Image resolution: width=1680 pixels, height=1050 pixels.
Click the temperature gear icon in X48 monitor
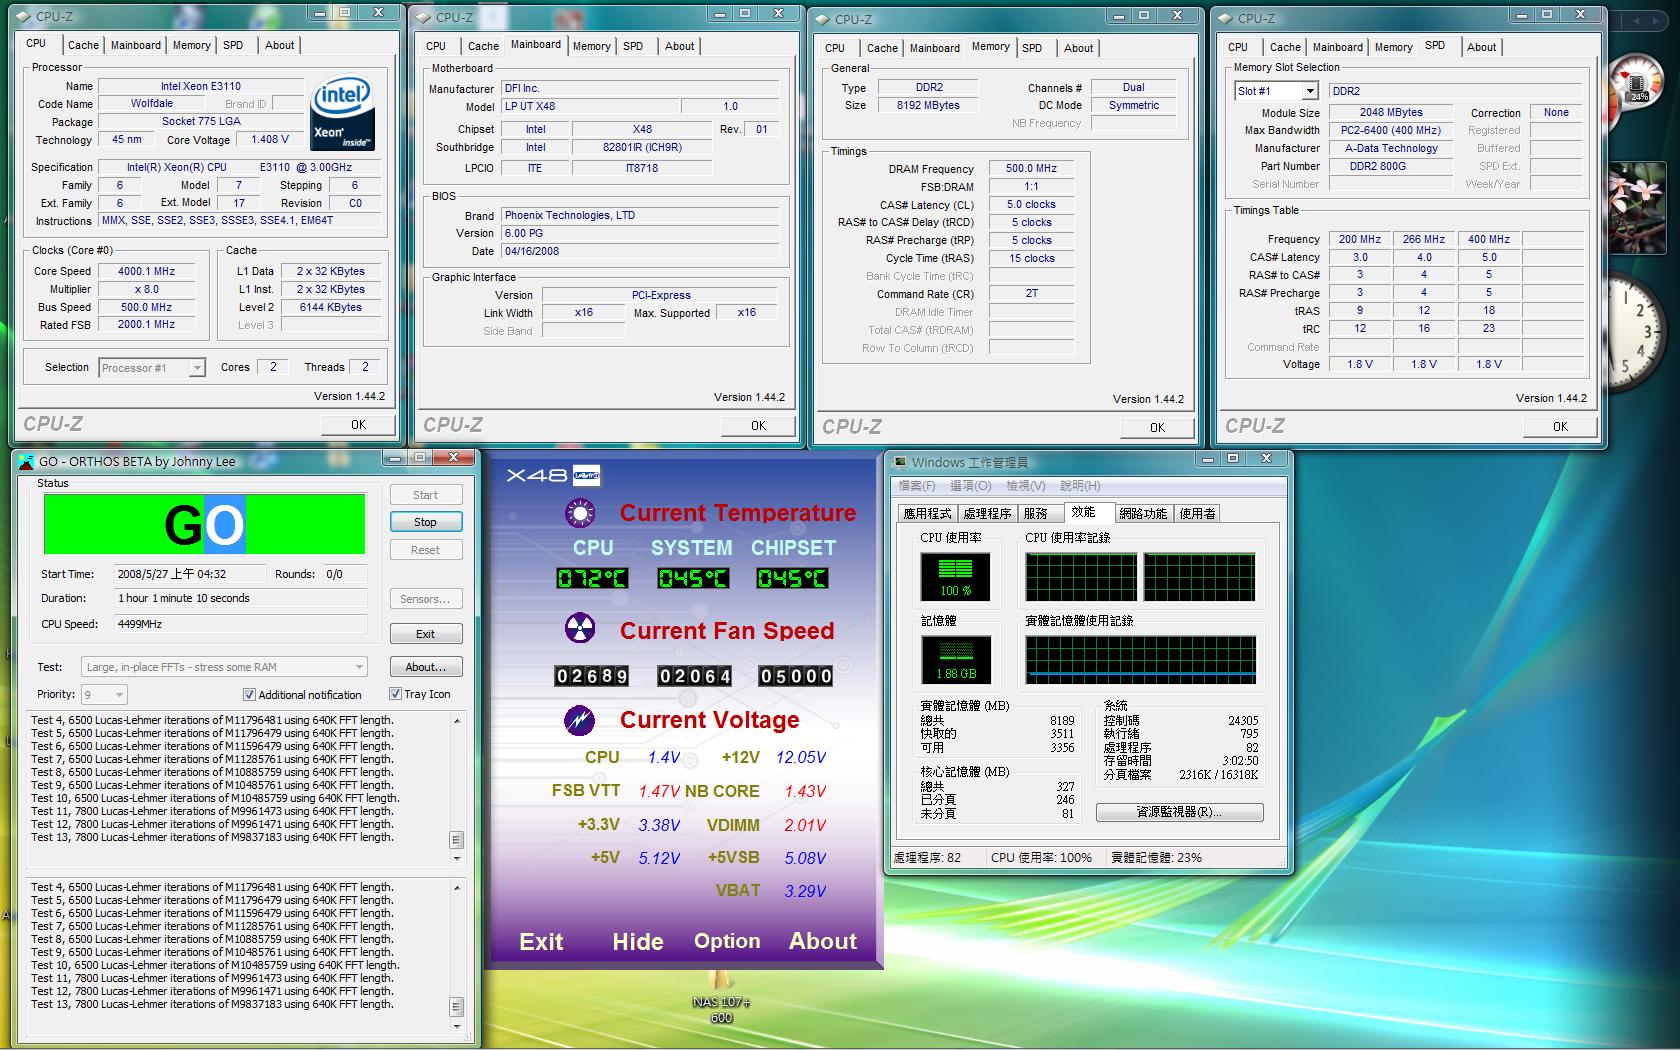click(x=580, y=513)
